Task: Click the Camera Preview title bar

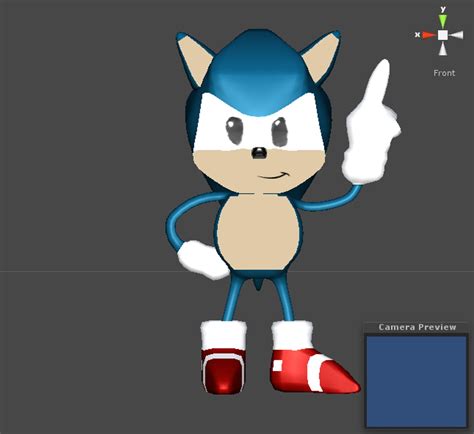Action: (x=417, y=327)
